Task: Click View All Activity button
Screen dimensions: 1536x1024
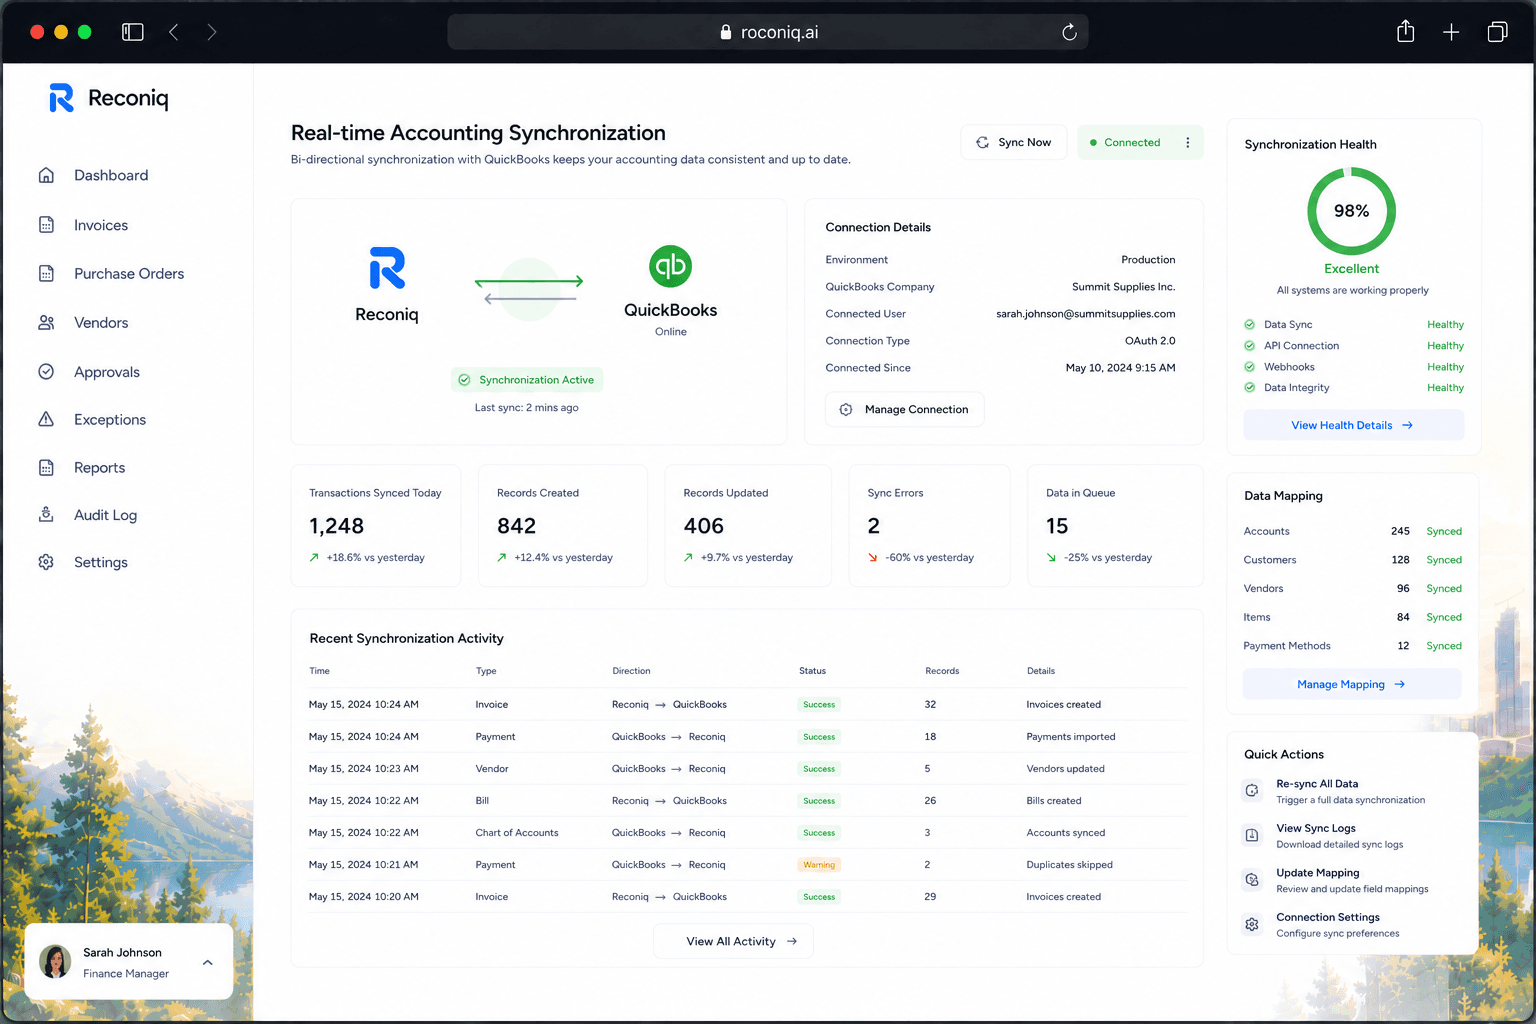Action: pos(733,941)
